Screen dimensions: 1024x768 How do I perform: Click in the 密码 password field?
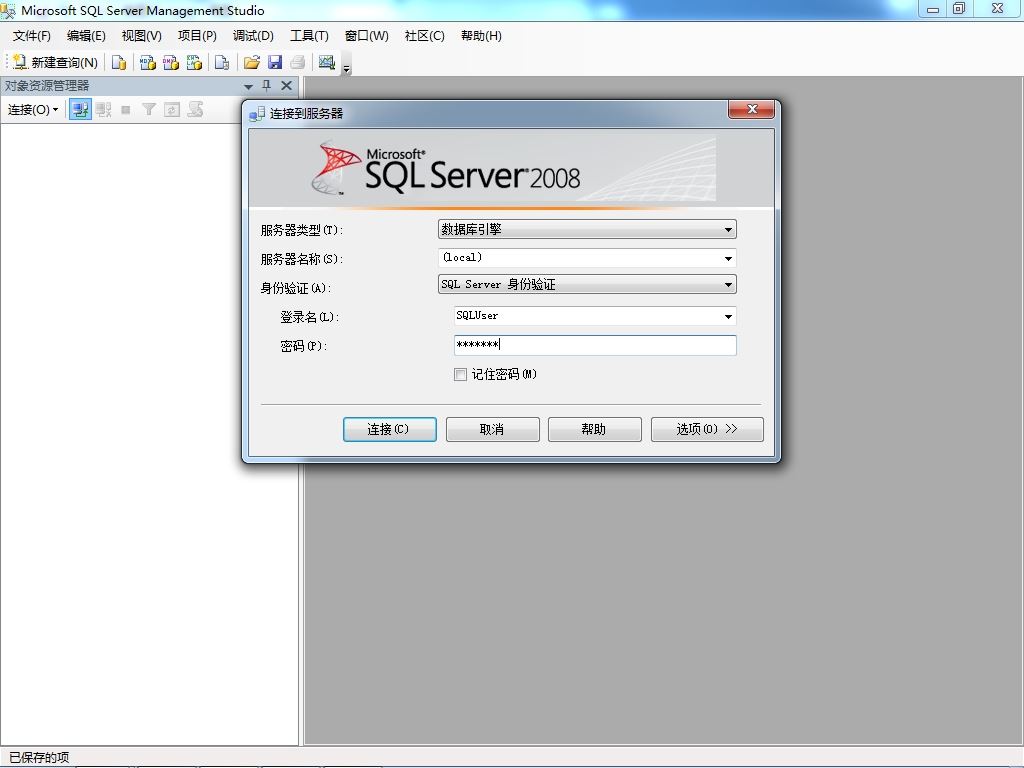595,345
